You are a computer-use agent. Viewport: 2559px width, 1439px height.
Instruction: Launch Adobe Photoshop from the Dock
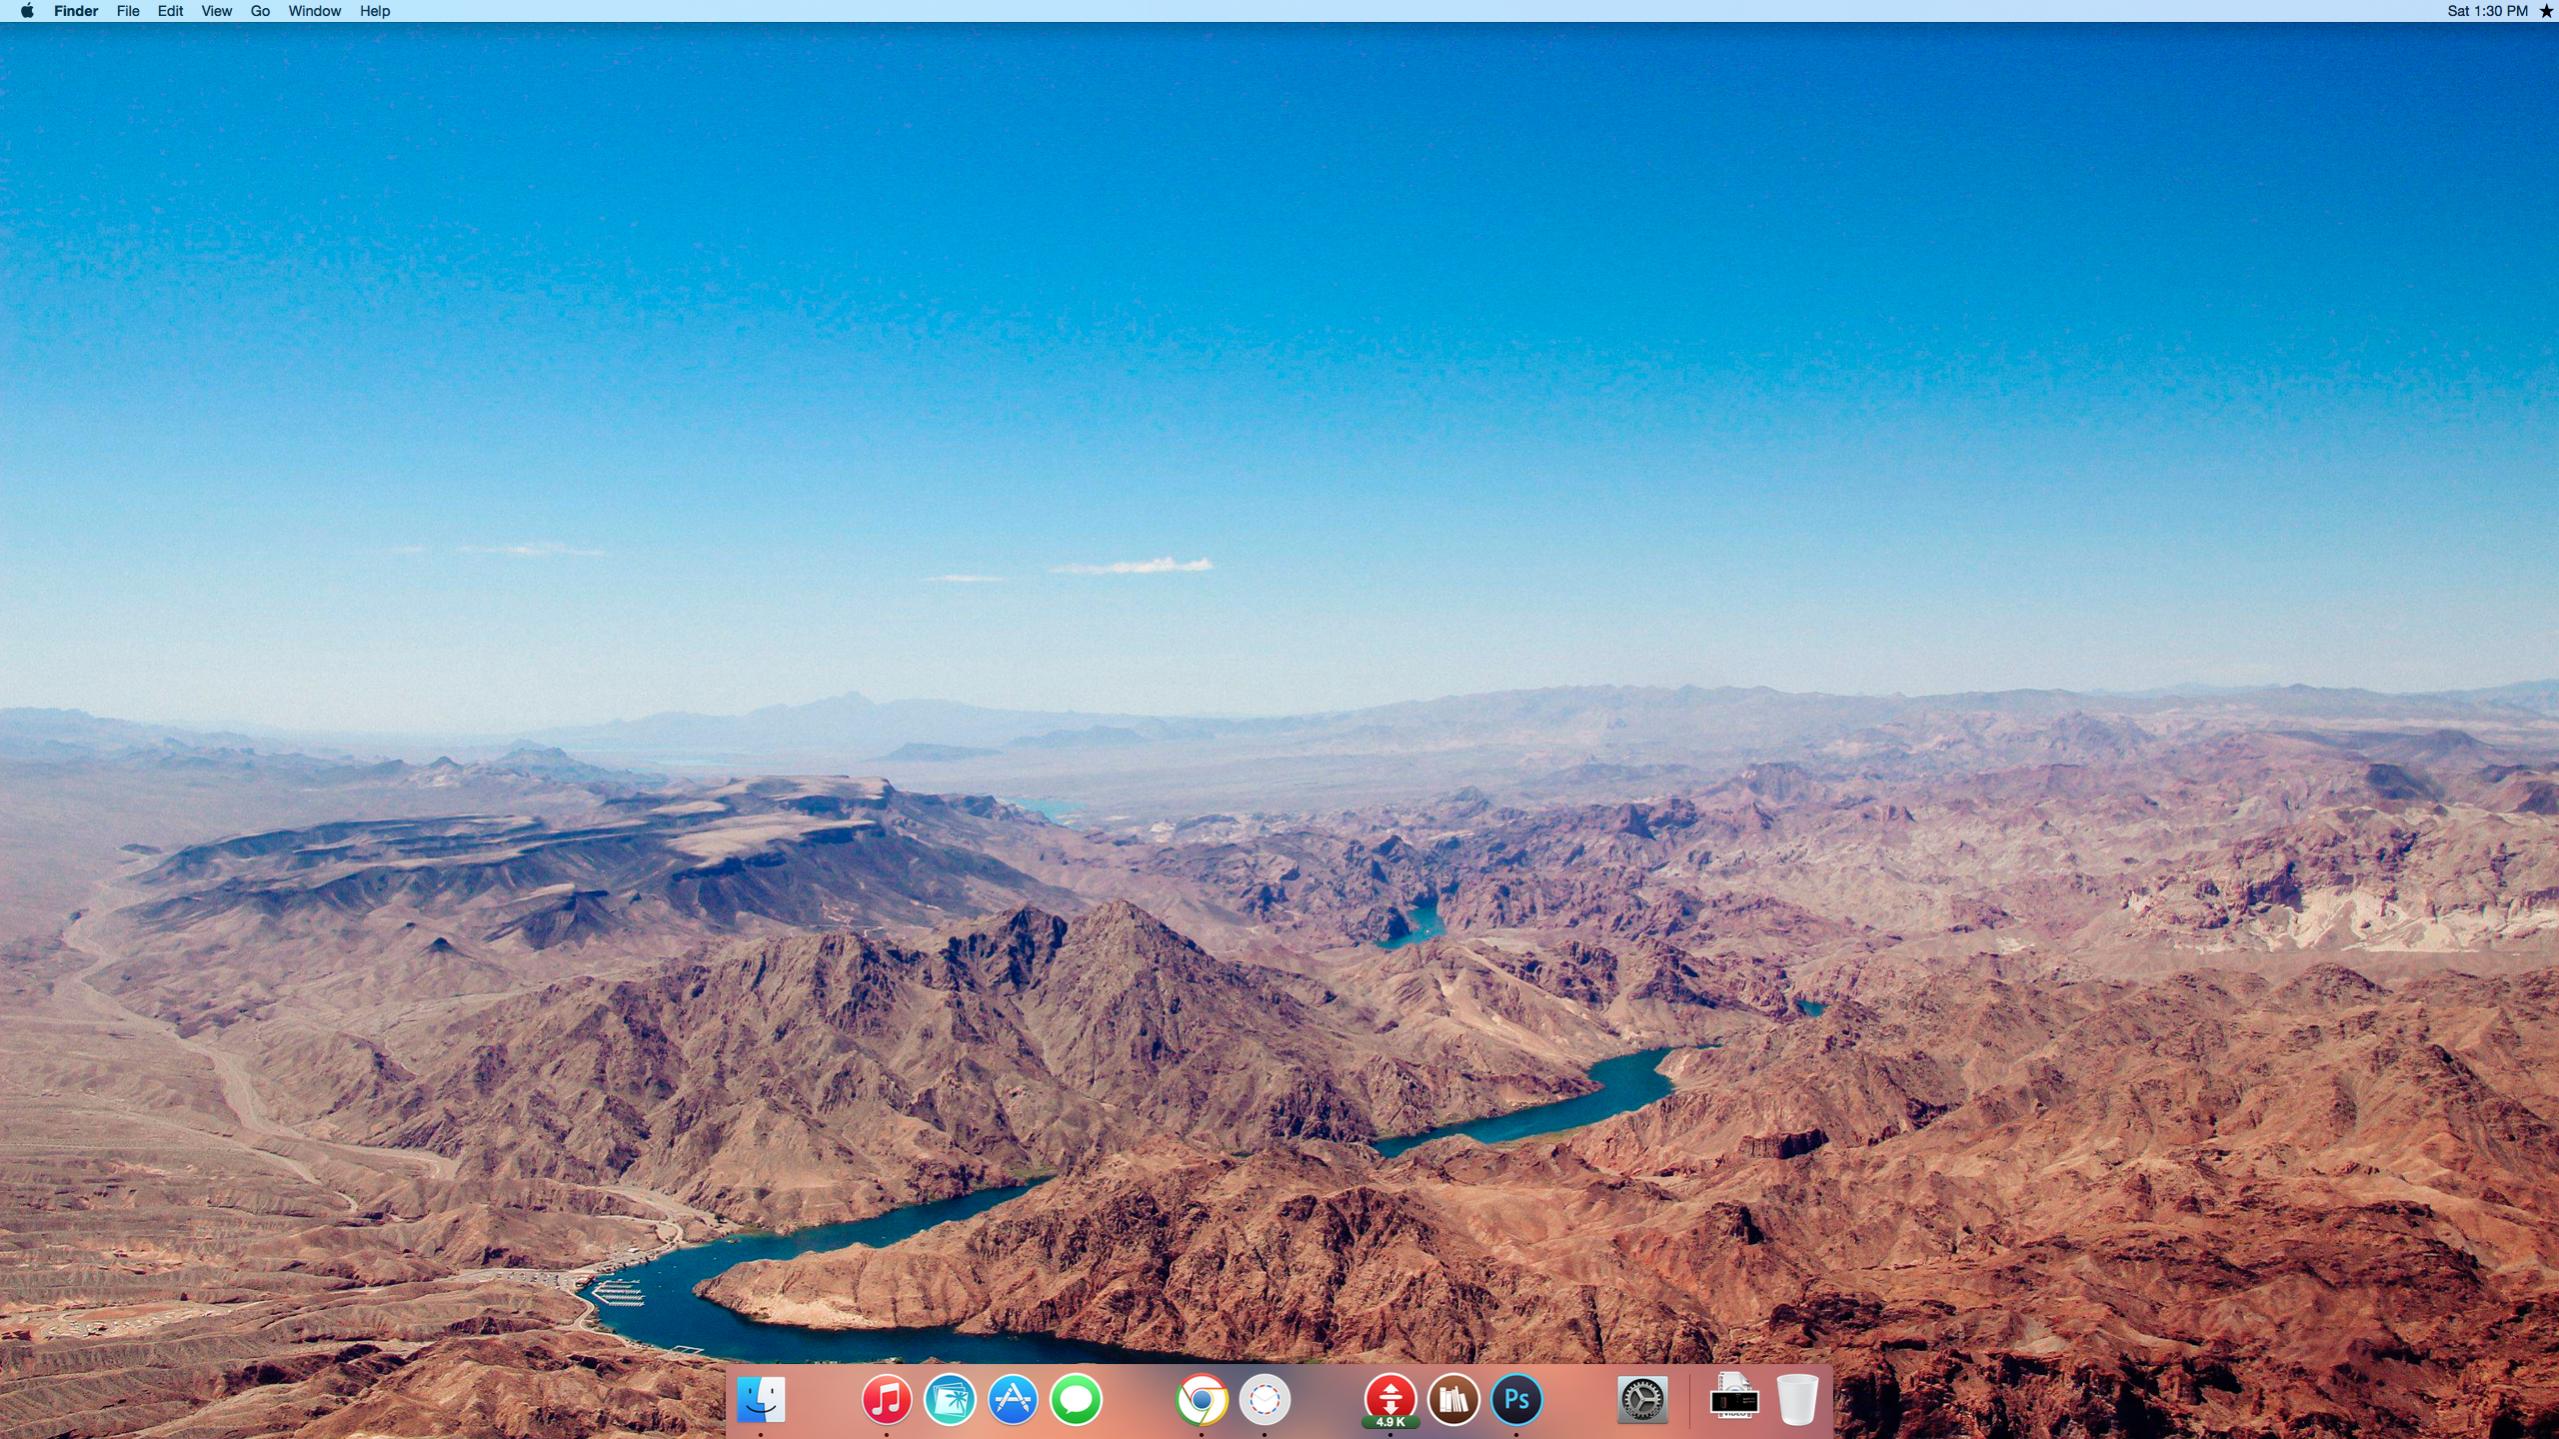click(x=1516, y=1399)
